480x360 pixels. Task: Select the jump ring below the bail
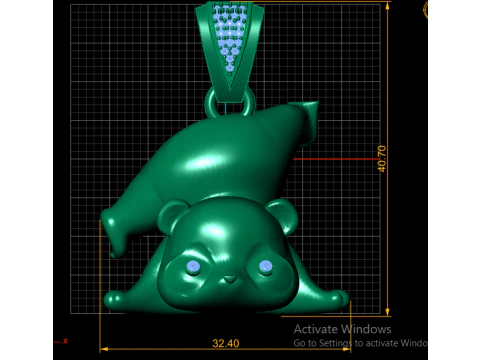coord(230,103)
